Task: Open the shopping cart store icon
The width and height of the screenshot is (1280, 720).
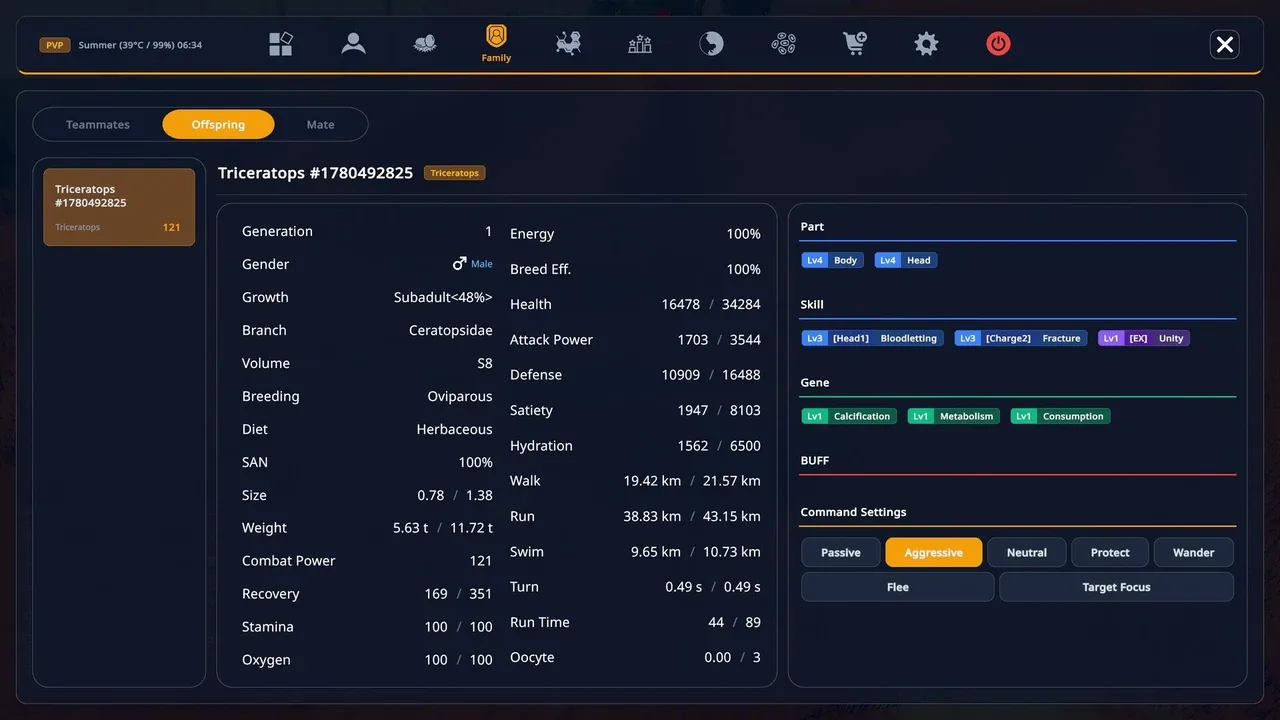Action: pos(855,43)
